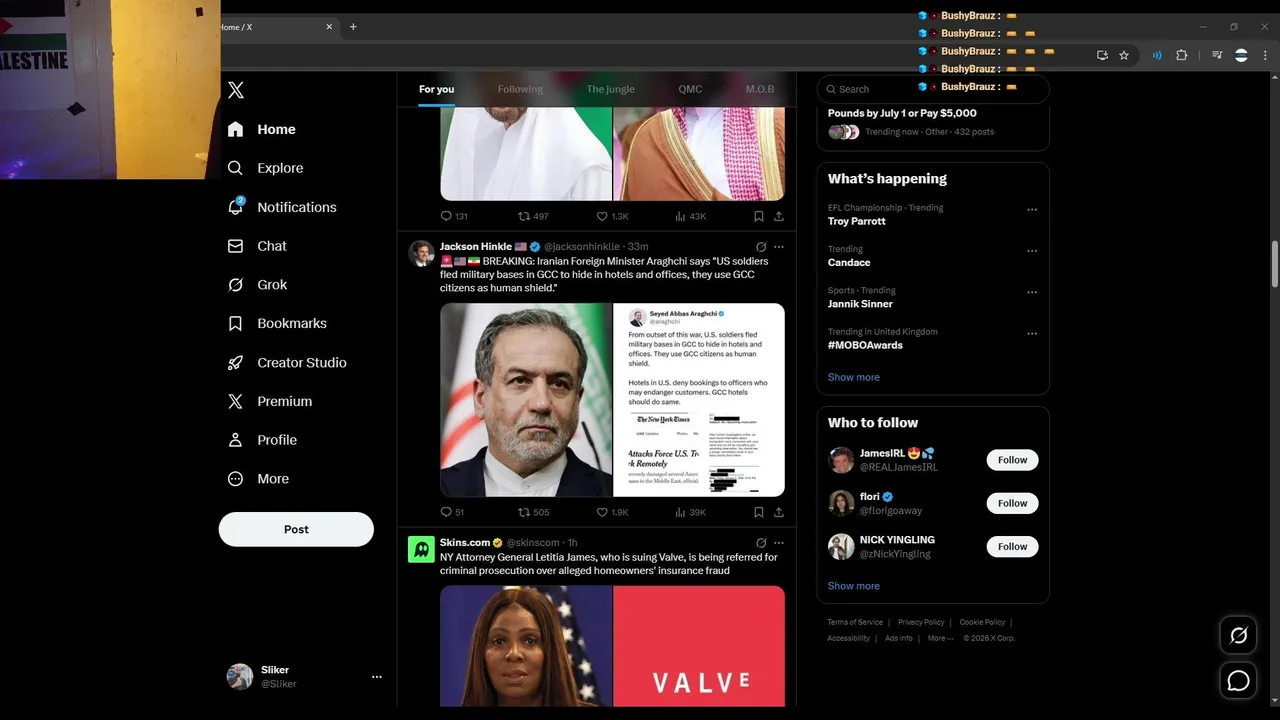This screenshot has height=720, width=1280.
Task: Click the page vertical scrollbar thumb
Action: (x=1274, y=265)
